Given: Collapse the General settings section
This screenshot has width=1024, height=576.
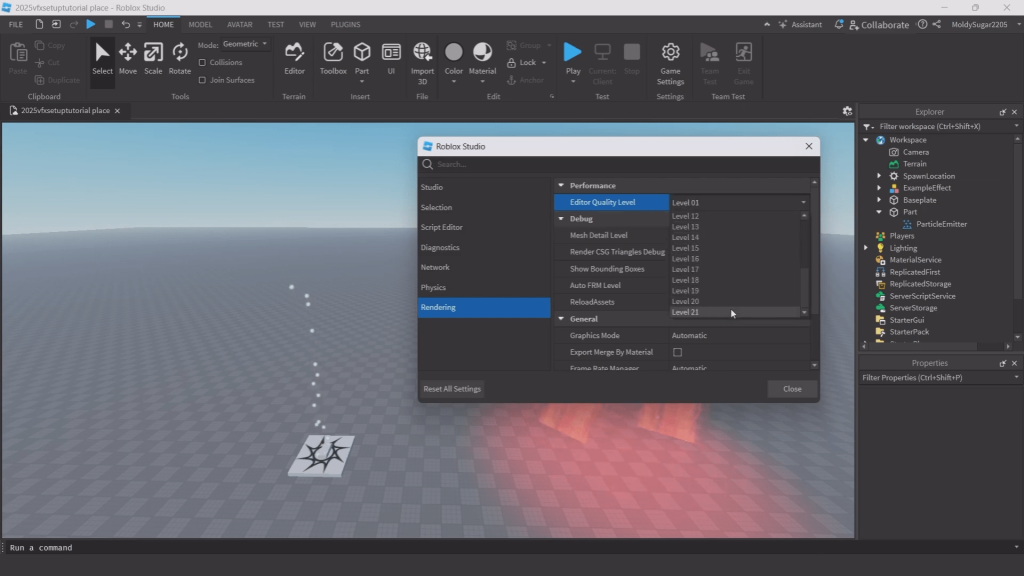Looking at the screenshot, I should point(561,319).
